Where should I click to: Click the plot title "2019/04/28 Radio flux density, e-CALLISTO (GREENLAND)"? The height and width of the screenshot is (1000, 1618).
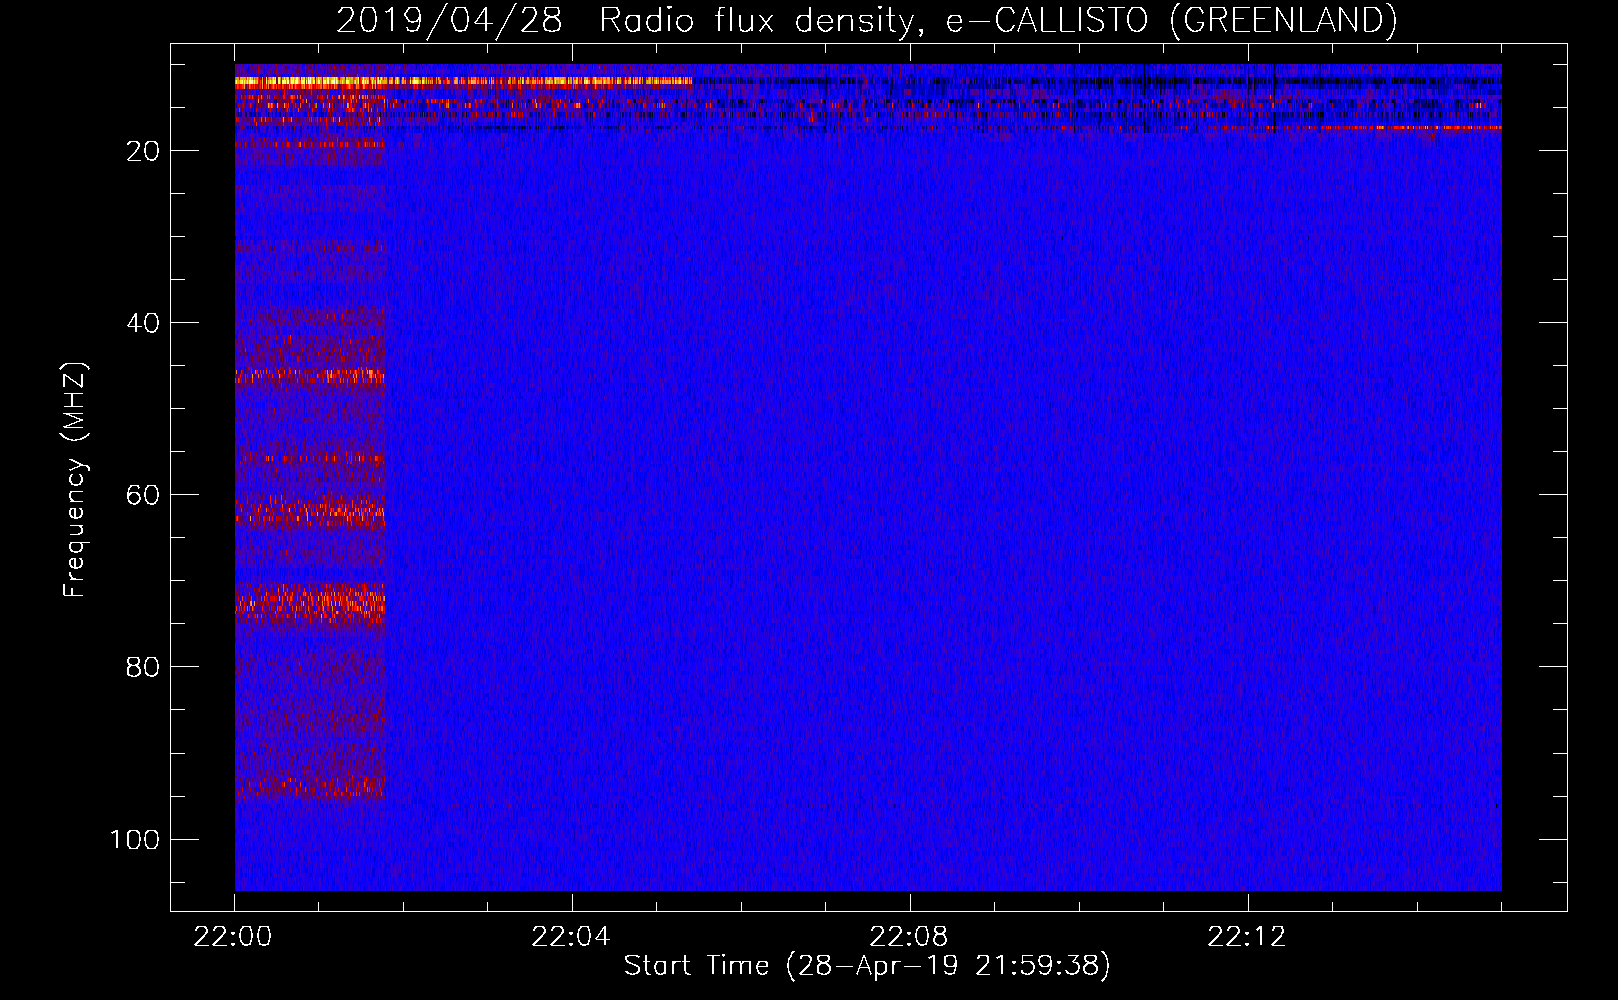pyautogui.click(x=867, y=20)
